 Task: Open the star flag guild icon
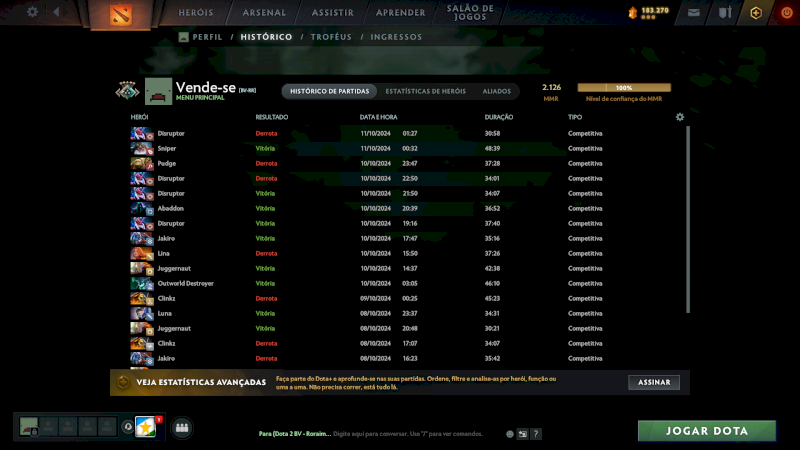(x=146, y=427)
